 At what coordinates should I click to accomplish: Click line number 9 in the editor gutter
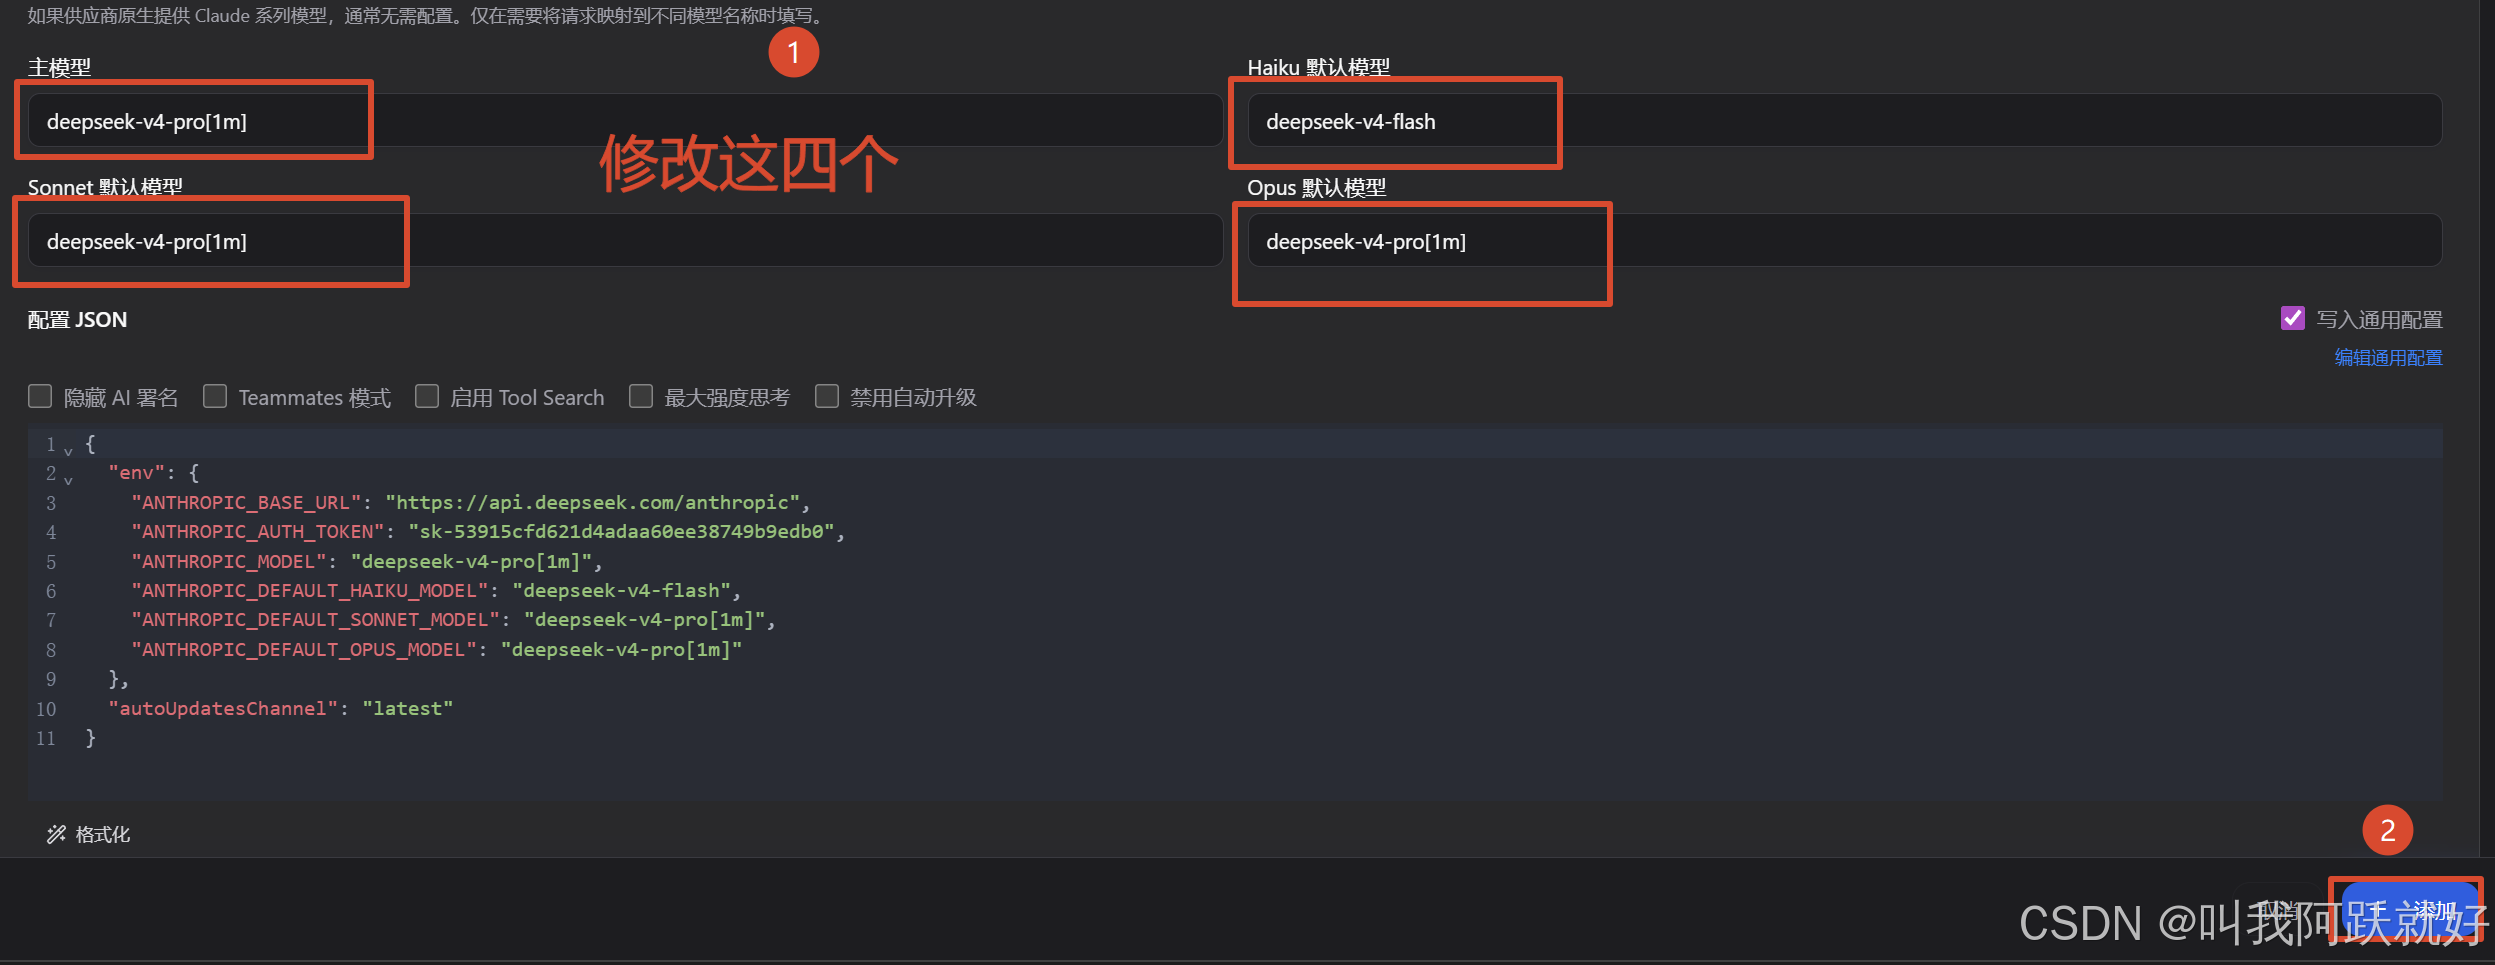(x=51, y=679)
